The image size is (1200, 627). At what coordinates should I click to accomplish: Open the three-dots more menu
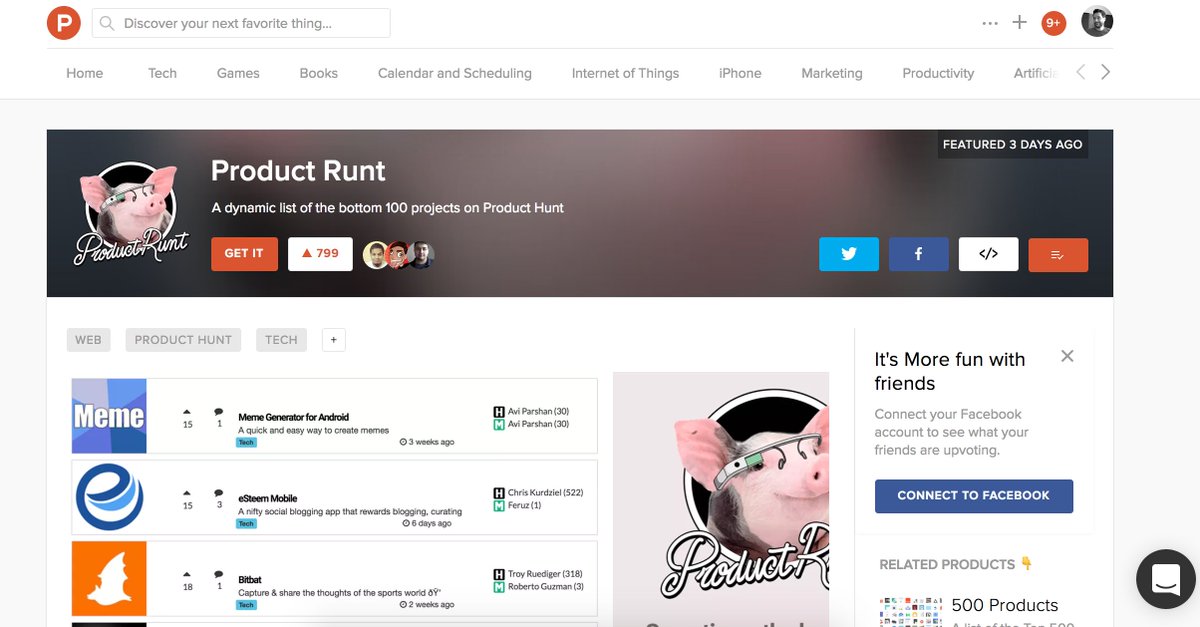990,23
